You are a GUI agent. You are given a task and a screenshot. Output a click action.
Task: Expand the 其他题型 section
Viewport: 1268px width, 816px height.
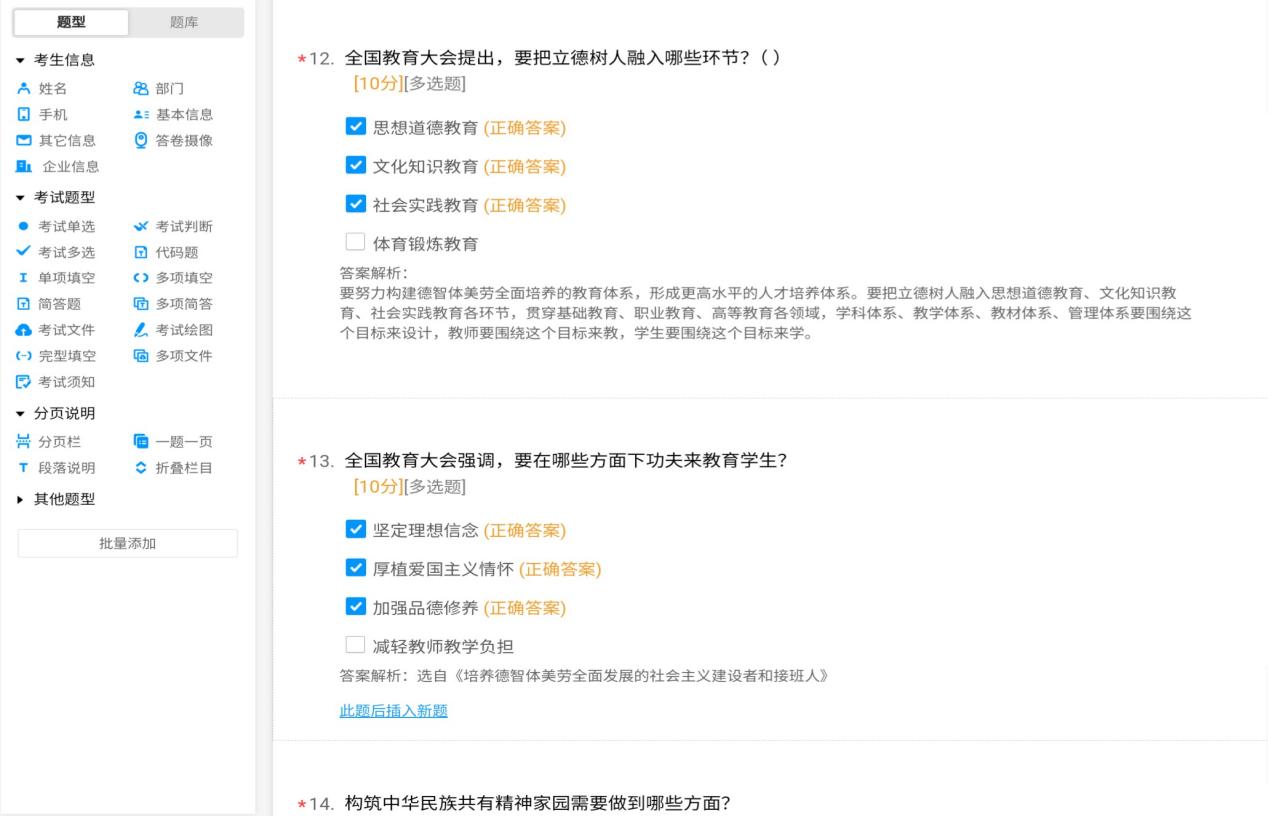coord(21,500)
